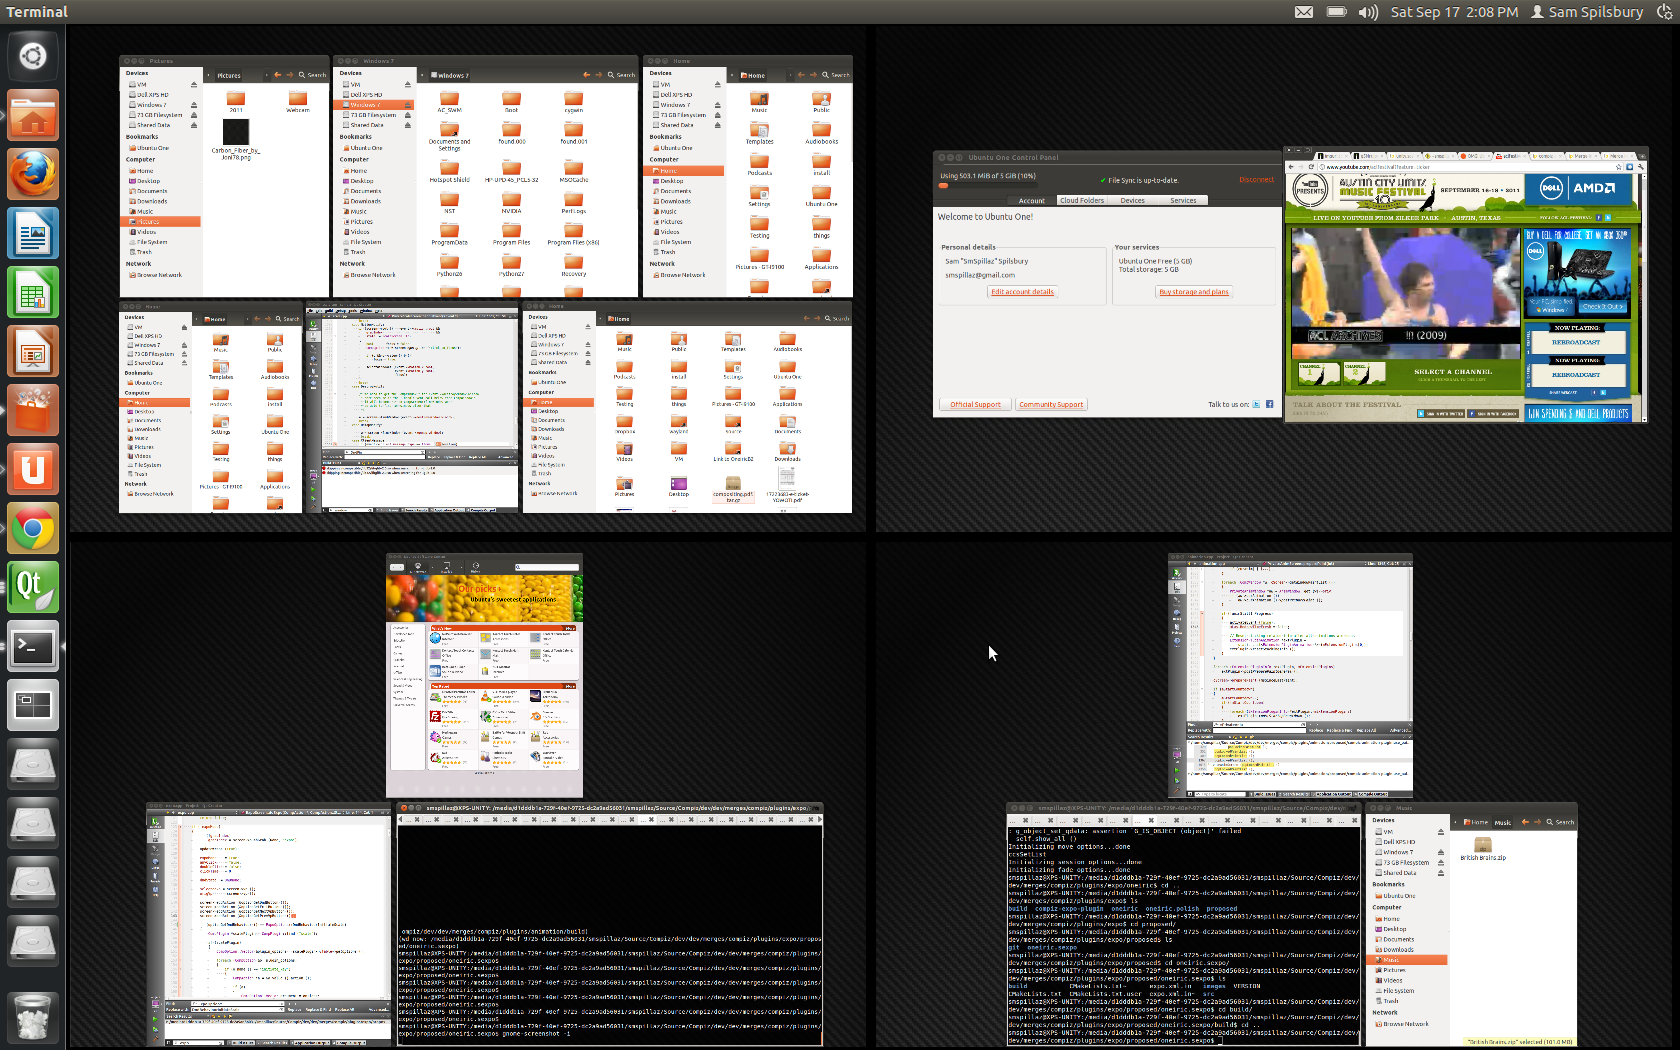
Task: Open the MSOCache folder
Action: point(573,172)
